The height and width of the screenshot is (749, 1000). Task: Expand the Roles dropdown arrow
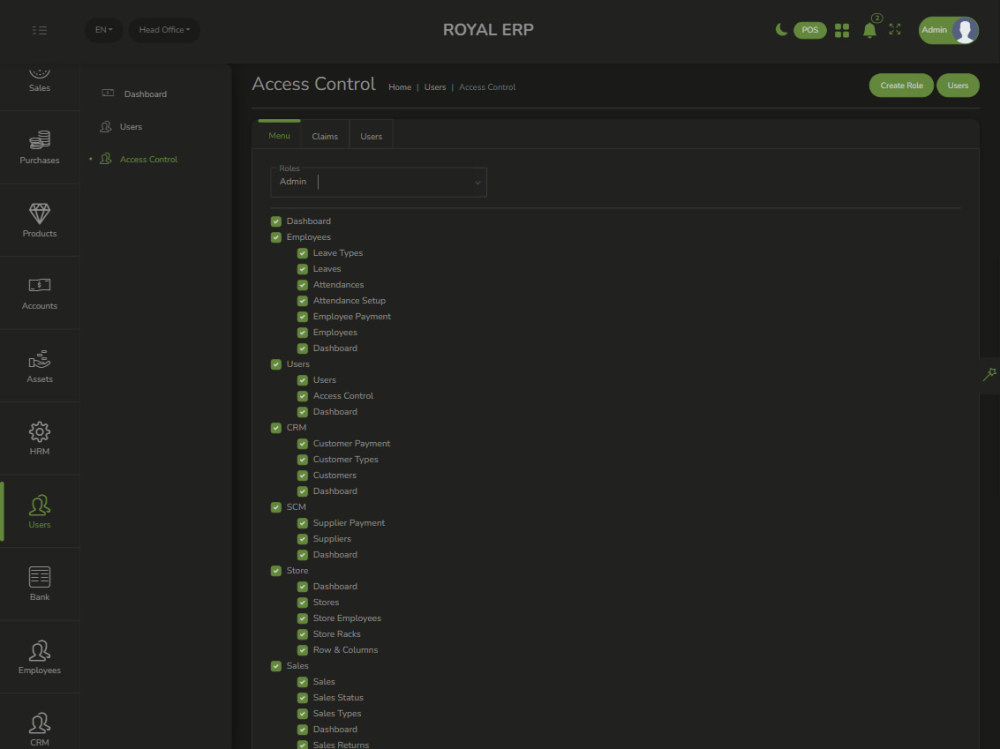click(x=477, y=183)
